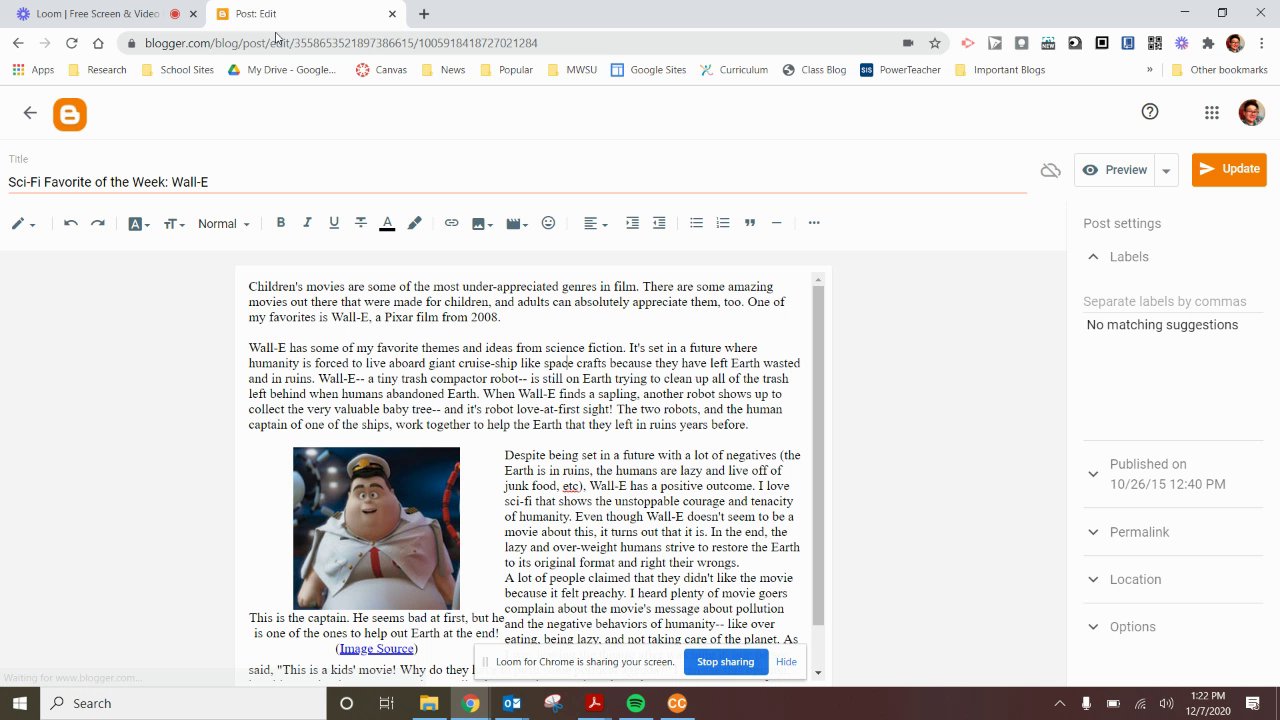Toggle italic formatting
Image resolution: width=1280 pixels, height=720 pixels.
[307, 223]
